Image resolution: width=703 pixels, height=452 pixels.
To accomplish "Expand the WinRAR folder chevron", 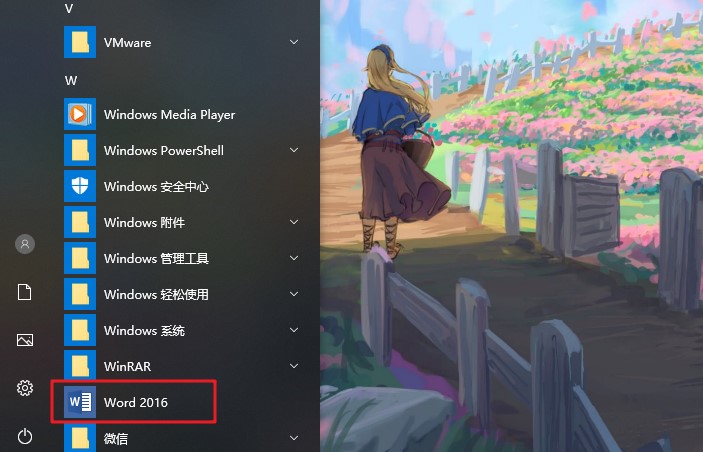I will coord(294,366).
